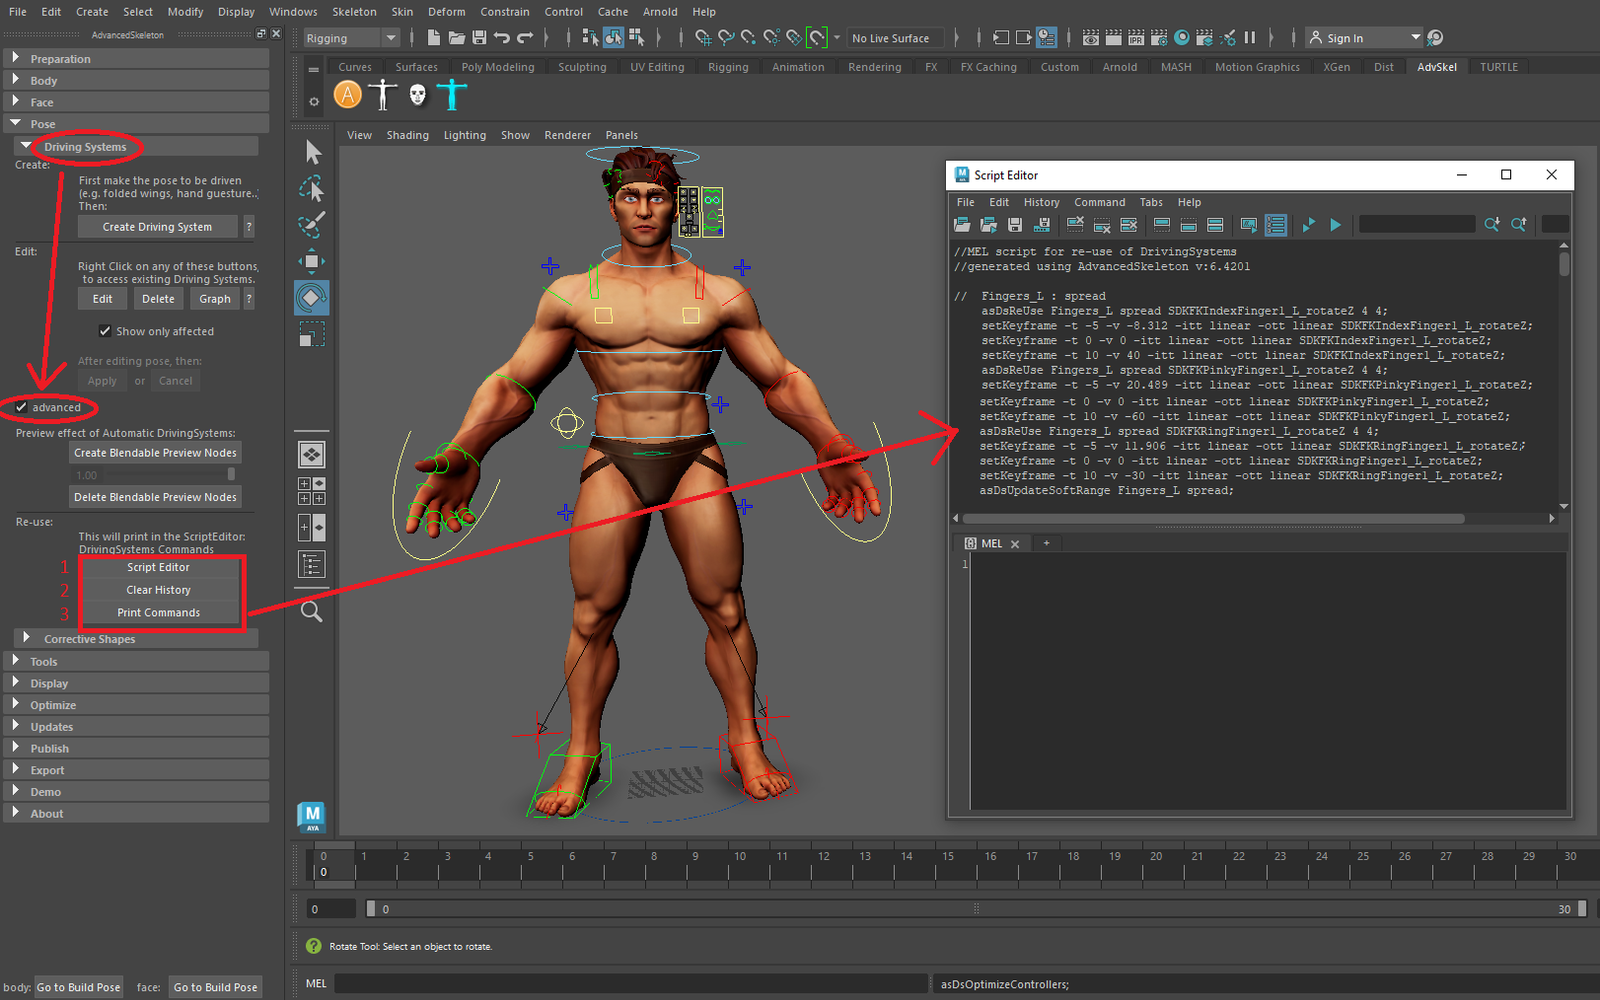Viewport: 1600px width, 1000px height.
Task: Click the Maya logo icon at bottom-left
Action: click(x=312, y=817)
